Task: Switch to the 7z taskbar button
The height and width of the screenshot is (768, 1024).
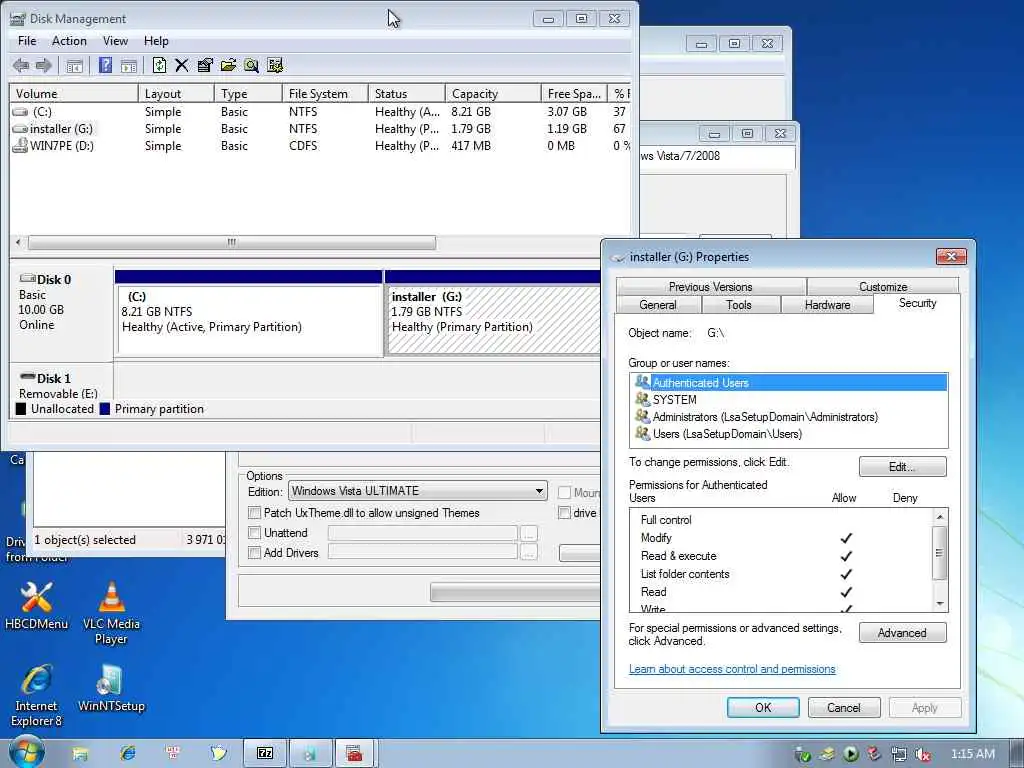Action: coord(265,754)
